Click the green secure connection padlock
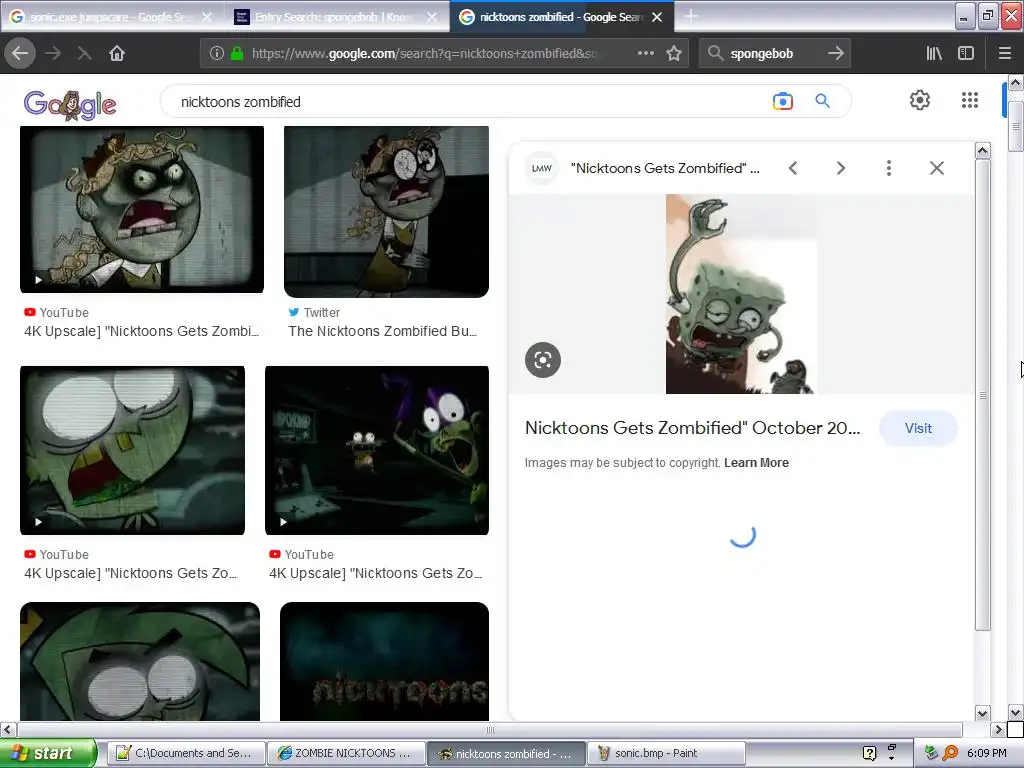Image resolution: width=1024 pixels, height=768 pixels. point(237,54)
